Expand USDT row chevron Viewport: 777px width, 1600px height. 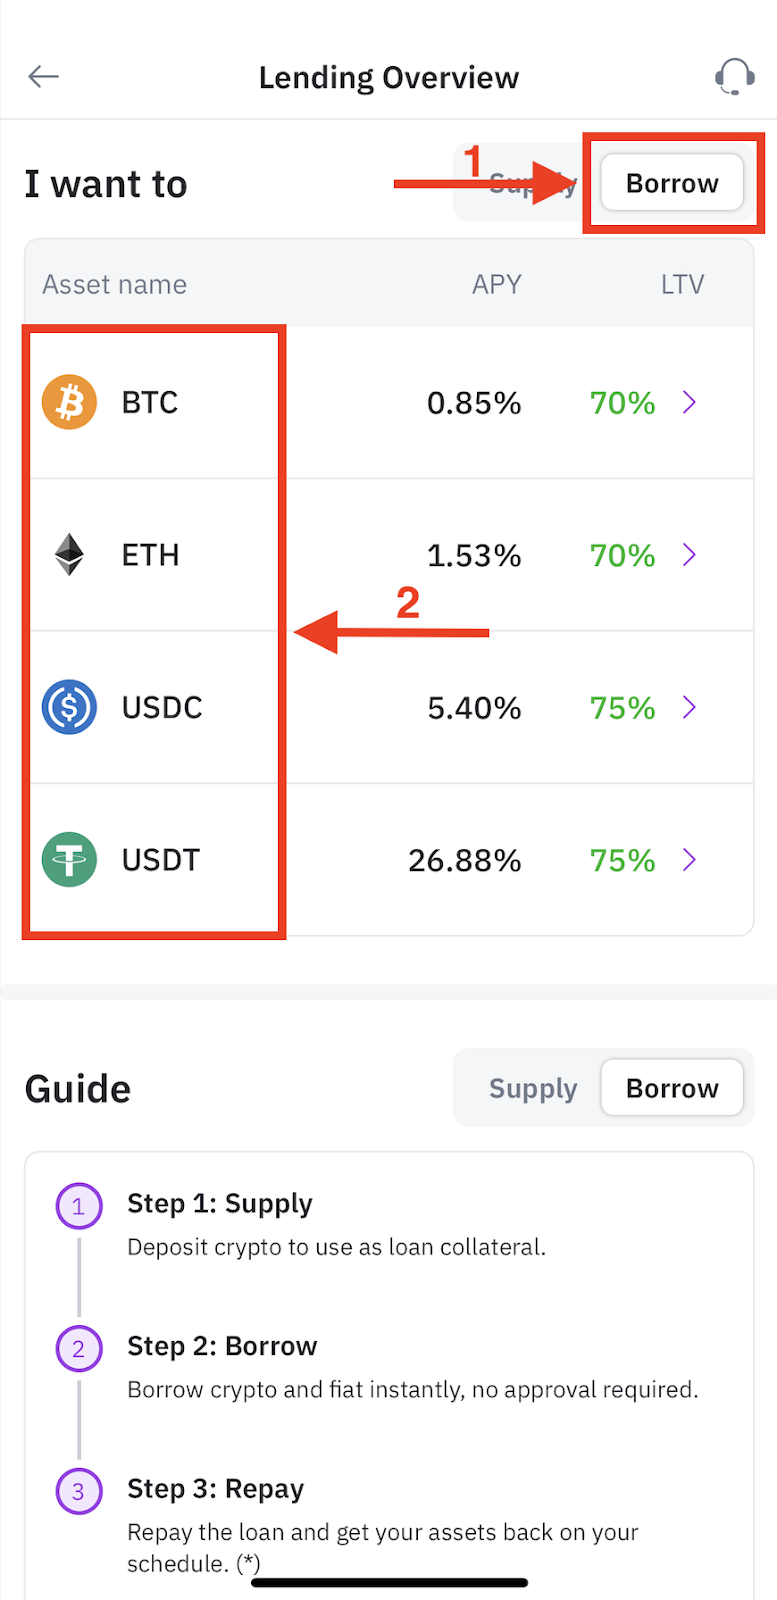[x=689, y=860]
